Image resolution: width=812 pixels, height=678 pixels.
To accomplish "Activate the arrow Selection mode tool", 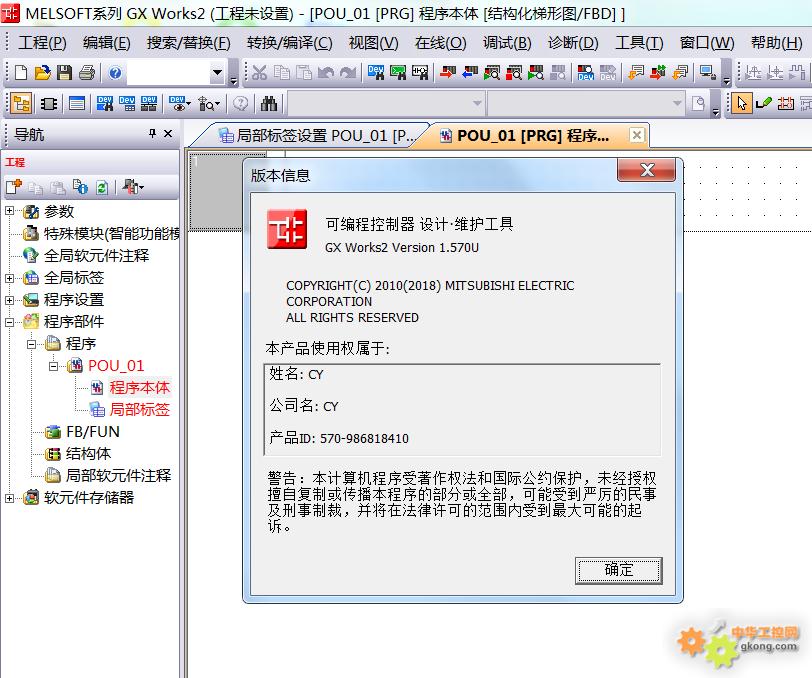I will (742, 104).
